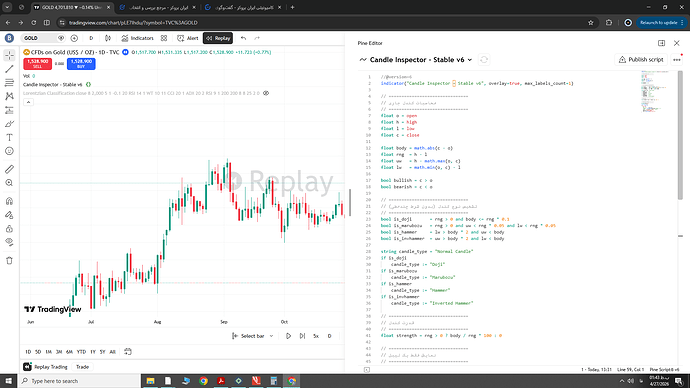The height and width of the screenshot is (388, 690).
Task: Click the Publish script button
Action: tap(641, 60)
